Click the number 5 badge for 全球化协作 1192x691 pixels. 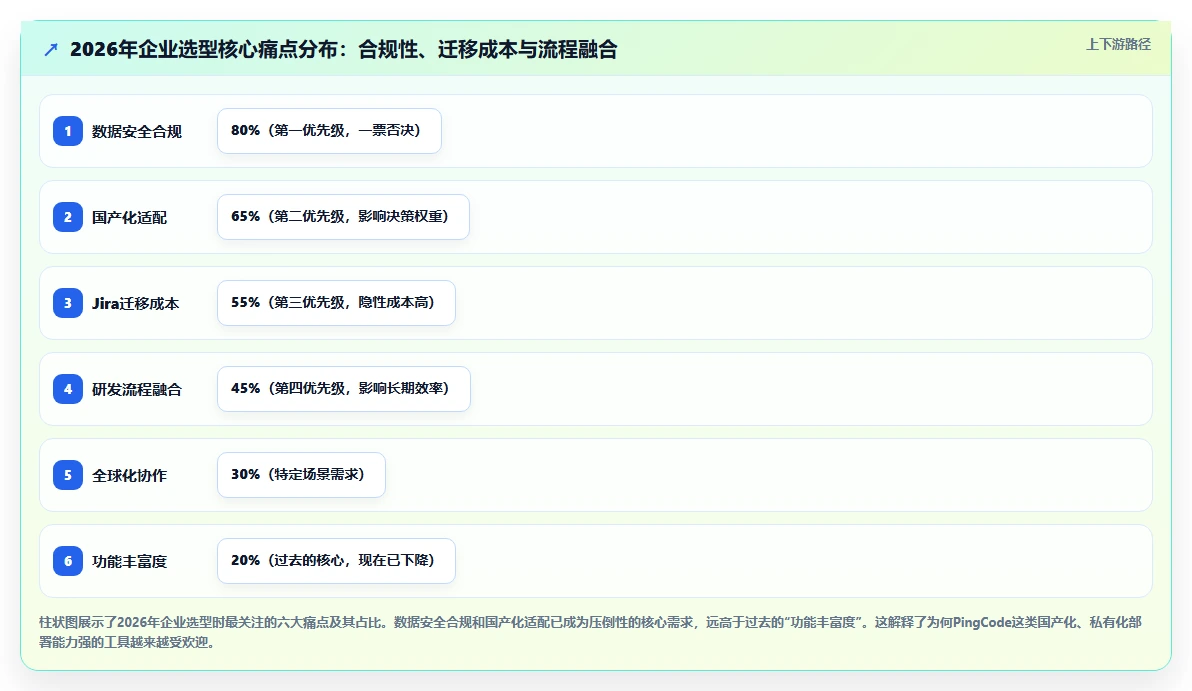(x=68, y=474)
